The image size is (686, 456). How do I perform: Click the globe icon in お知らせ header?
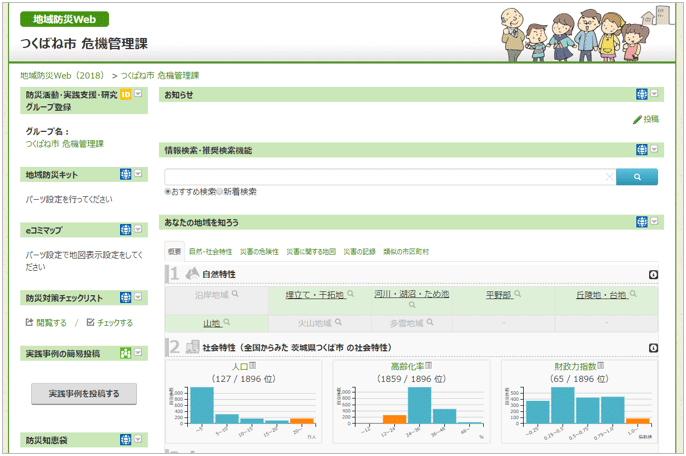642,95
